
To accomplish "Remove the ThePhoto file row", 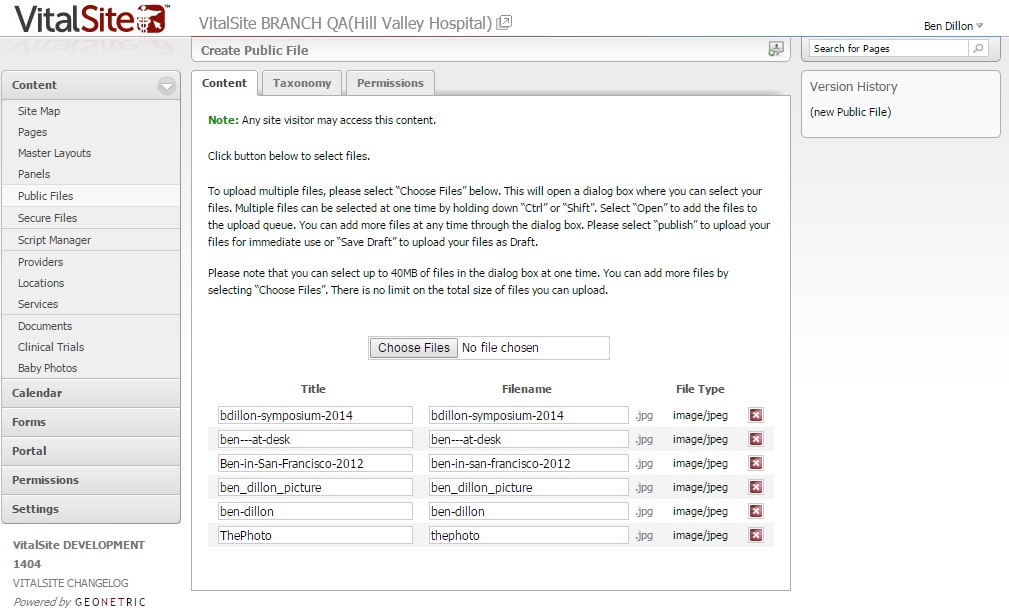I will point(756,535).
